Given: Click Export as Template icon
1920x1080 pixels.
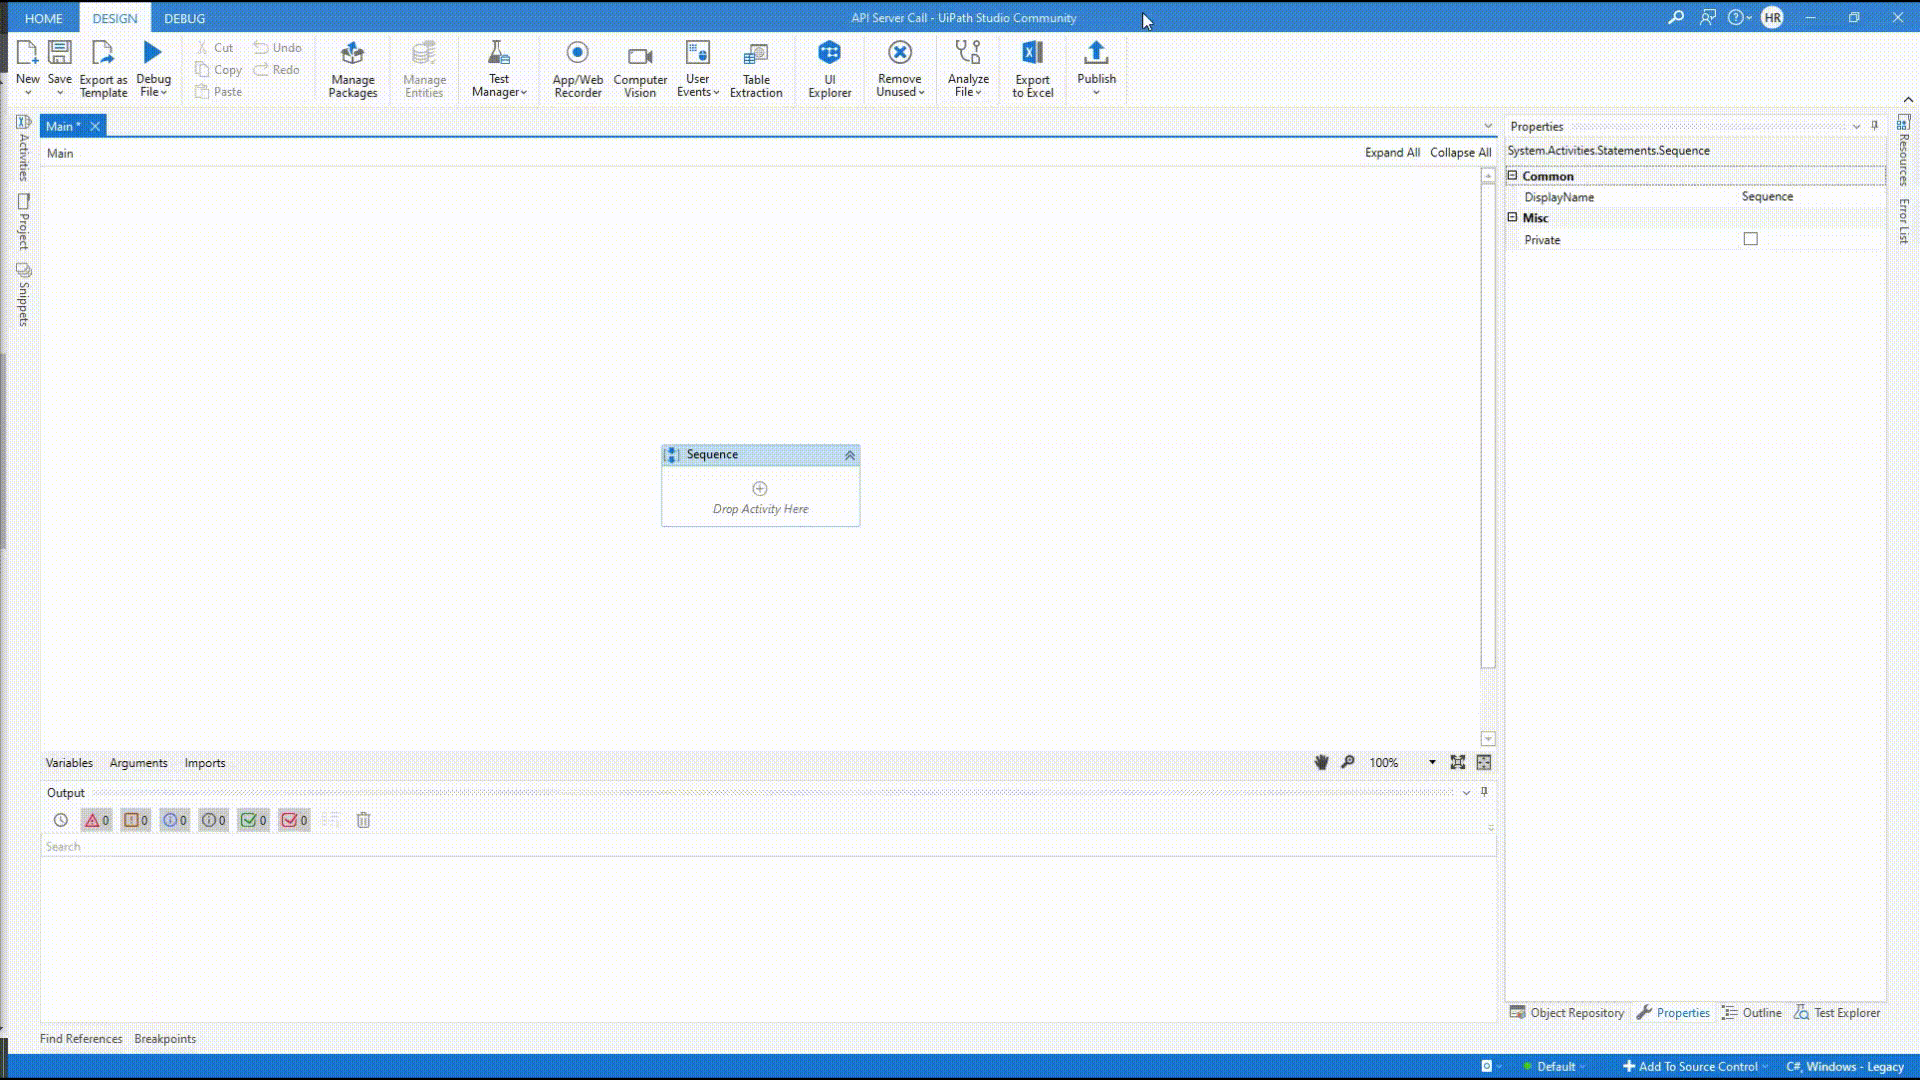Looking at the screenshot, I should tap(103, 52).
